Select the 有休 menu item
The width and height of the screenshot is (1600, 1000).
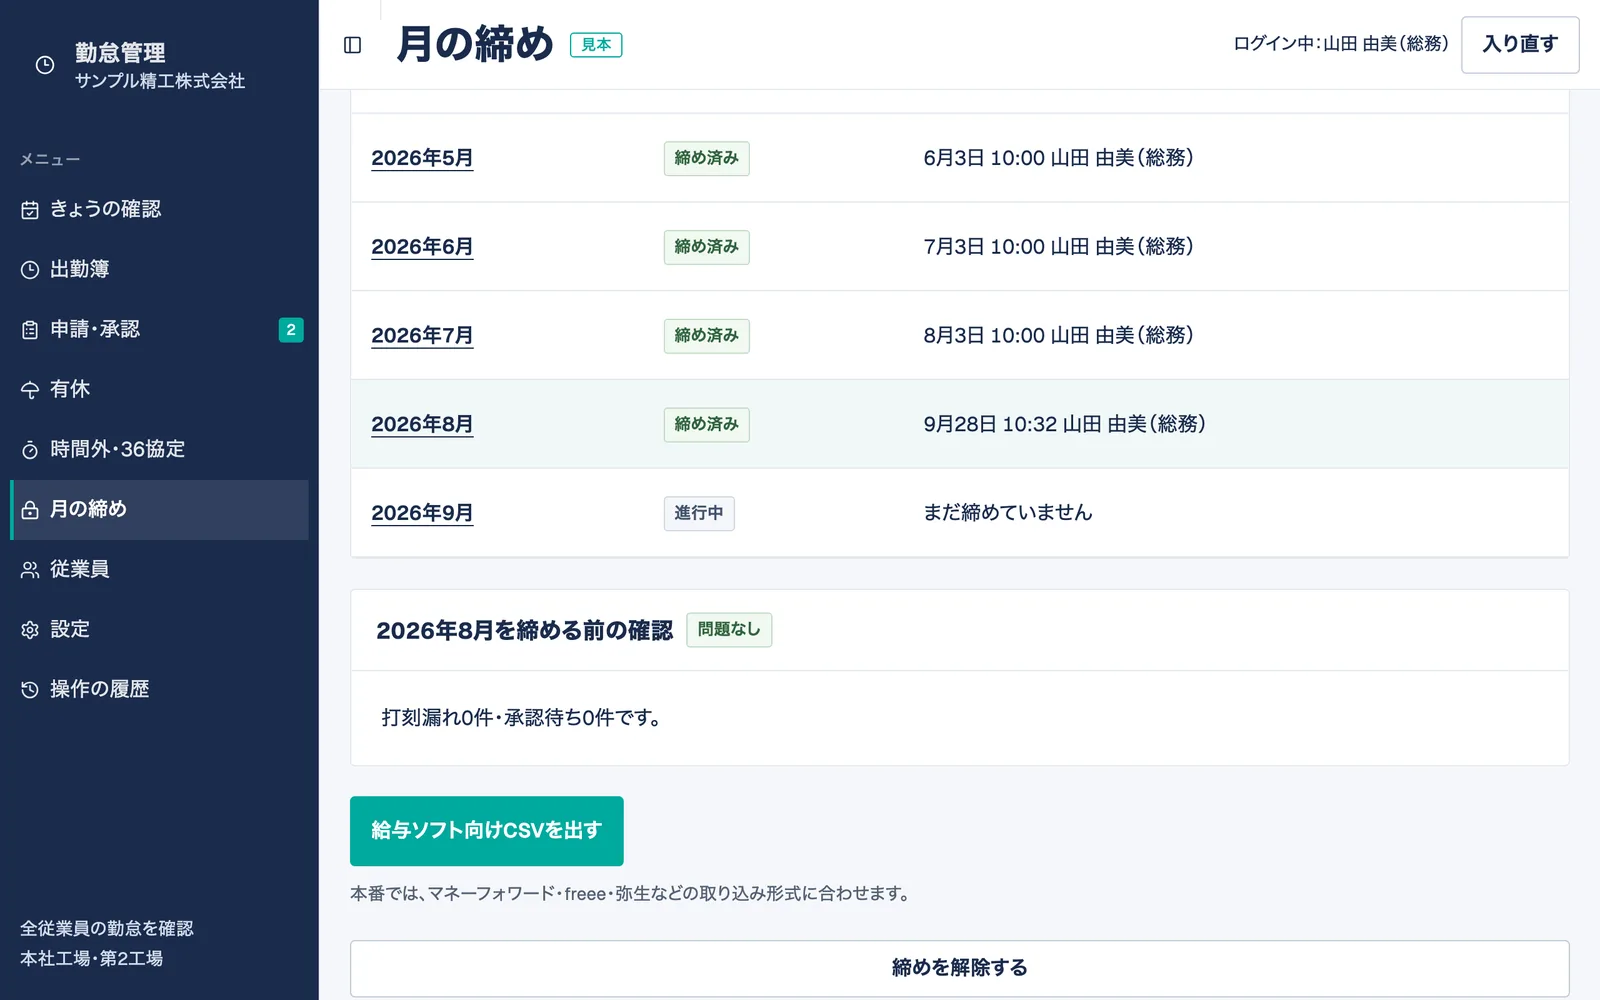pyautogui.click(x=160, y=390)
